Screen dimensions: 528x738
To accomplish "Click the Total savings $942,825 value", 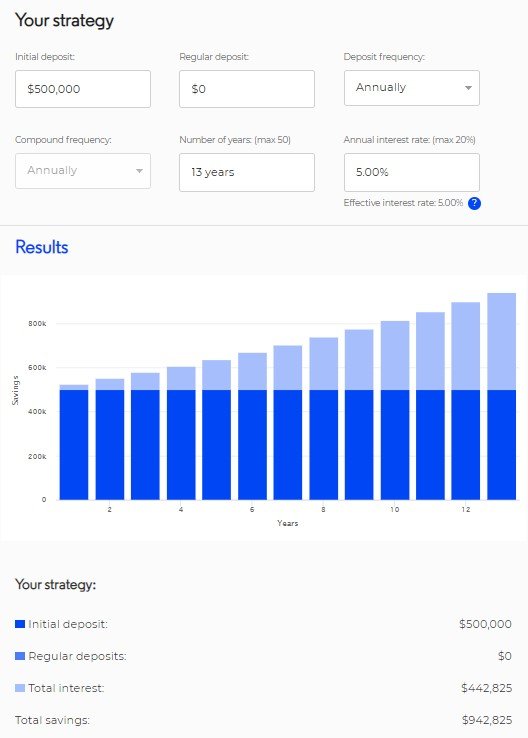I will (487, 720).
